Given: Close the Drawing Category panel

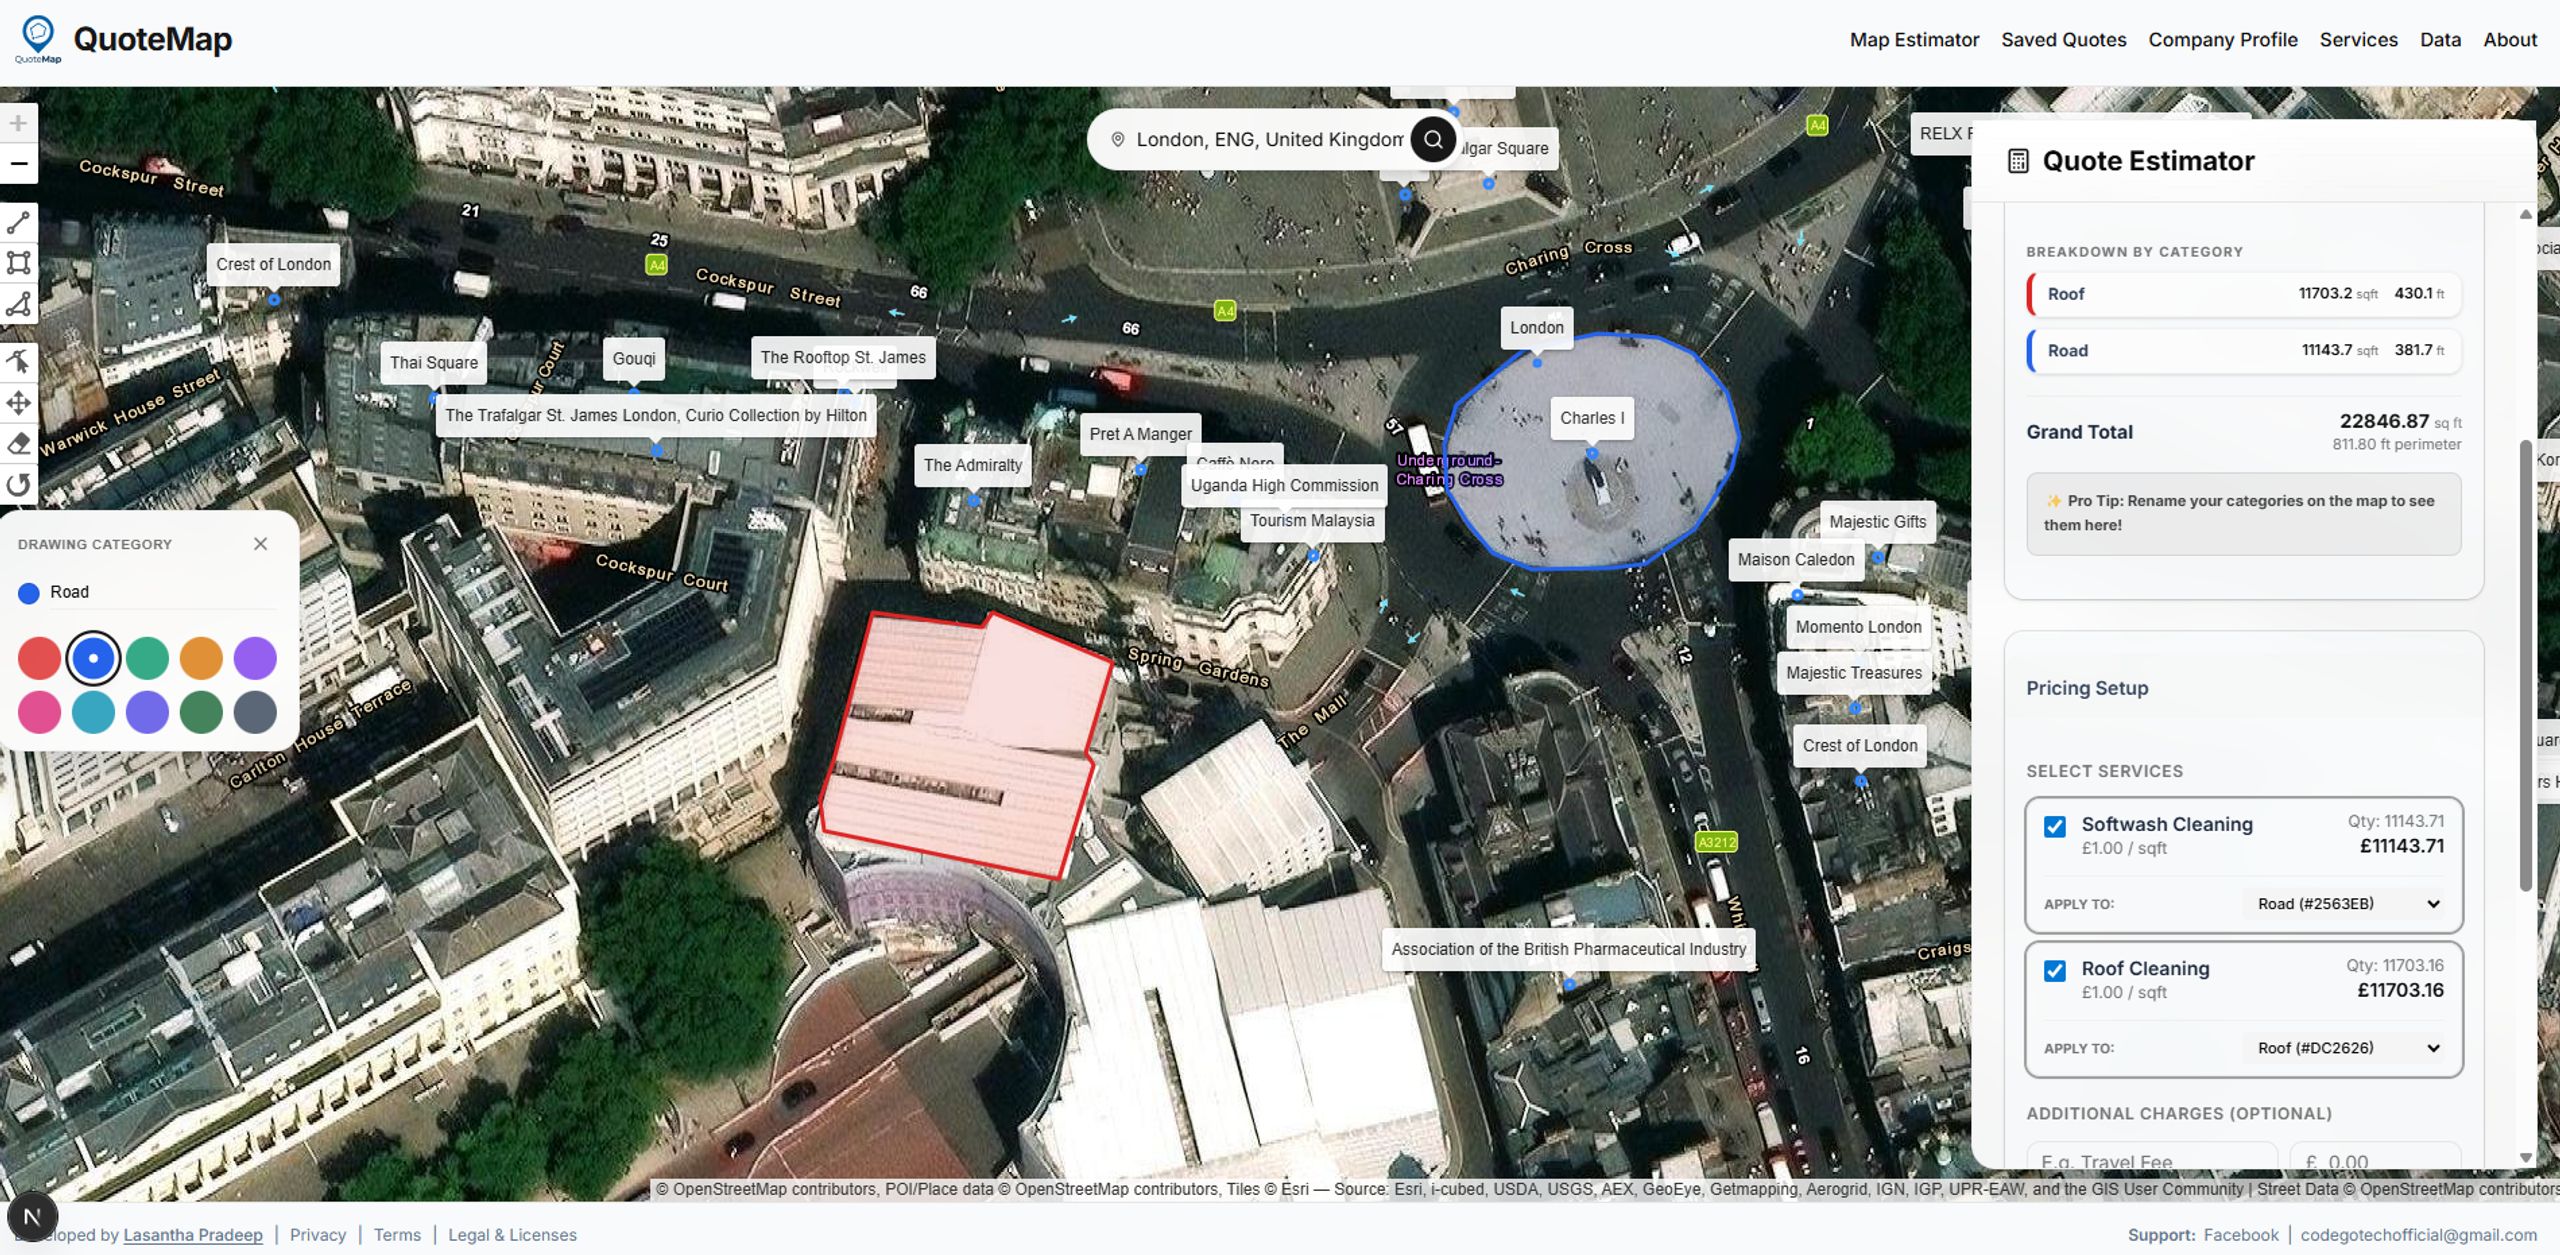Looking at the screenshot, I should click(x=260, y=544).
